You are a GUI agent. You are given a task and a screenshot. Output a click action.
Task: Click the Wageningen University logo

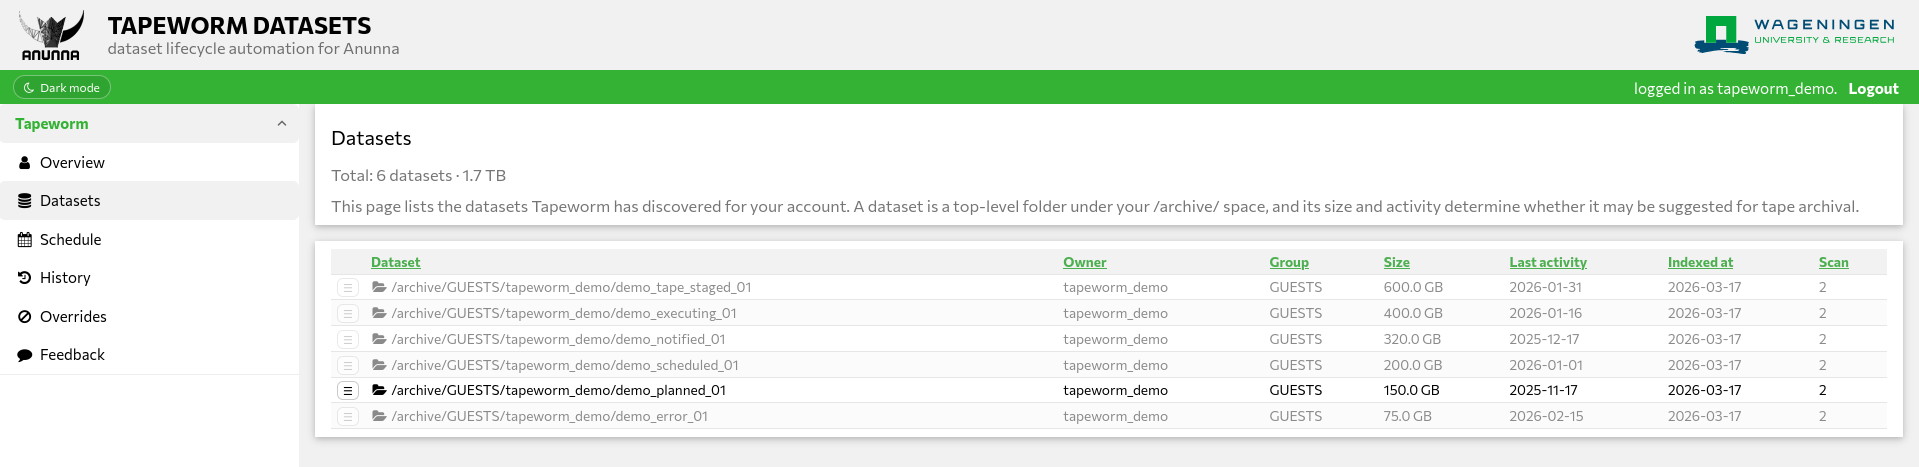(x=1794, y=34)
